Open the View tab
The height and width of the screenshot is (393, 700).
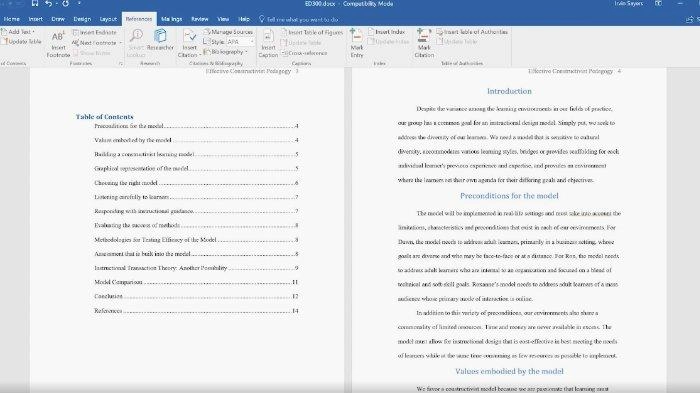point(223,19)
